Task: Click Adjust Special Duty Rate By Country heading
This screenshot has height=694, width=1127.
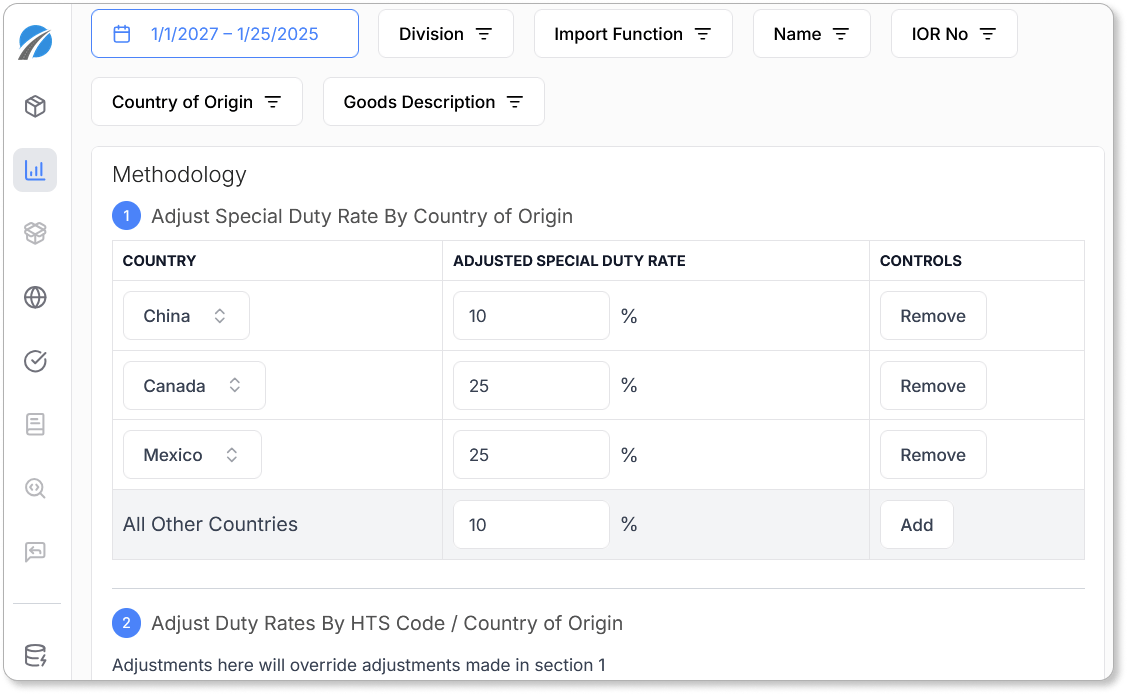Action: (x=362, y=216)
